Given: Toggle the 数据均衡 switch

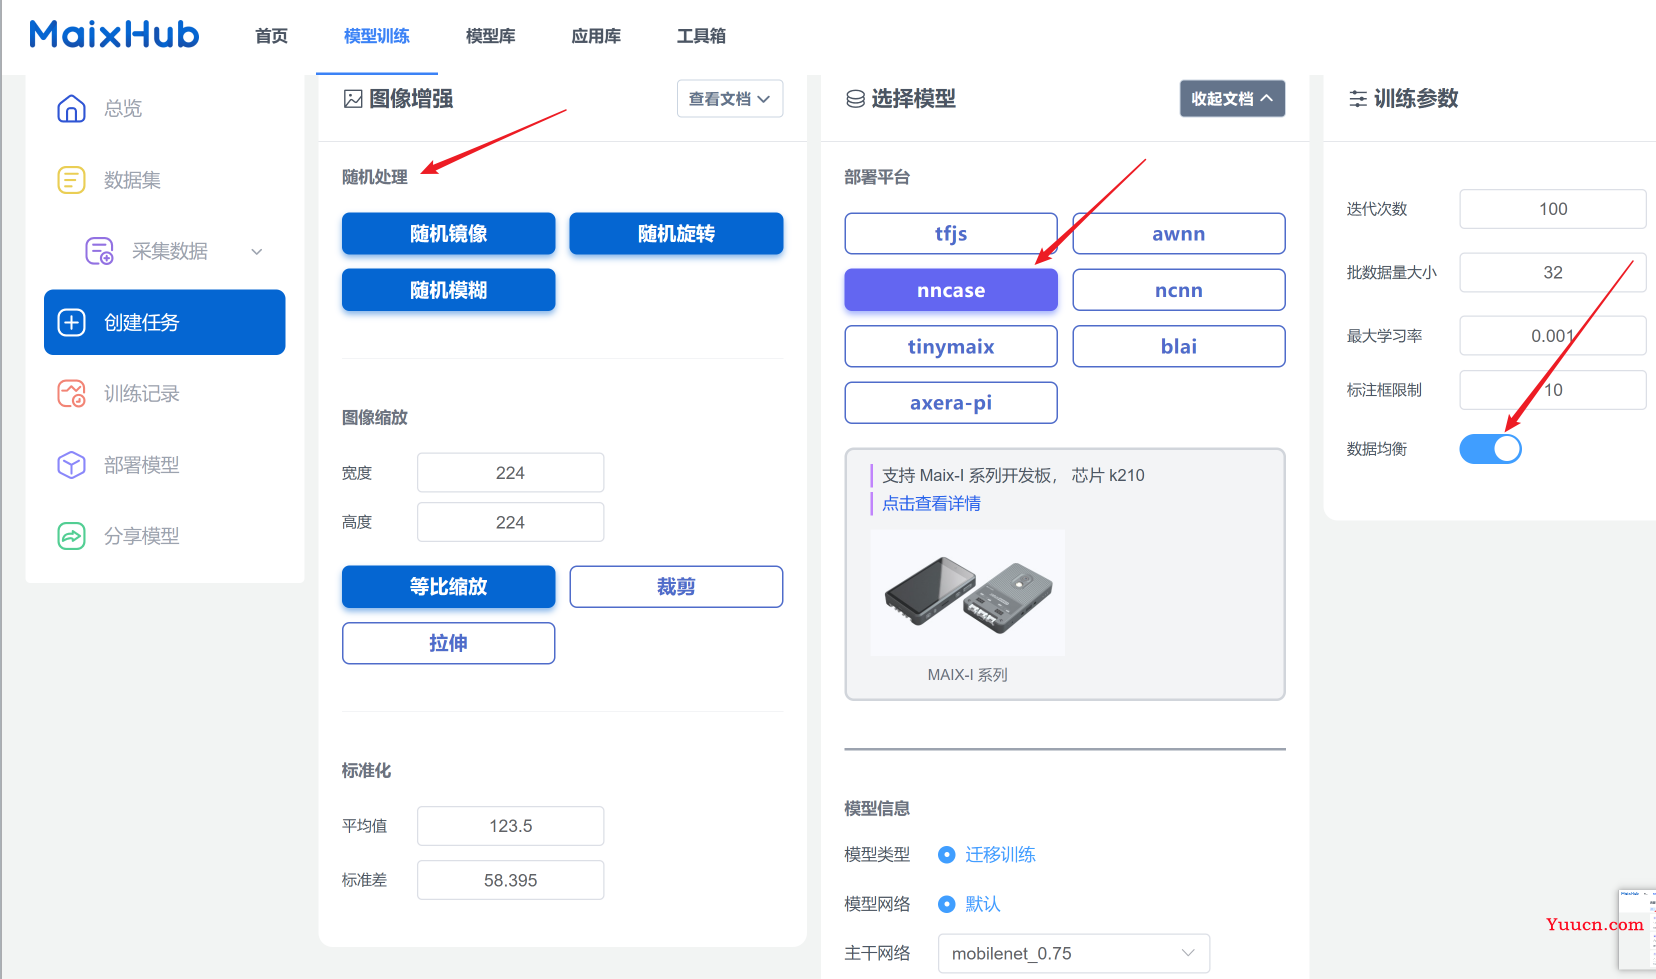Looking at the screenshot, I should pyautogui.click(x=1490, y=449).
